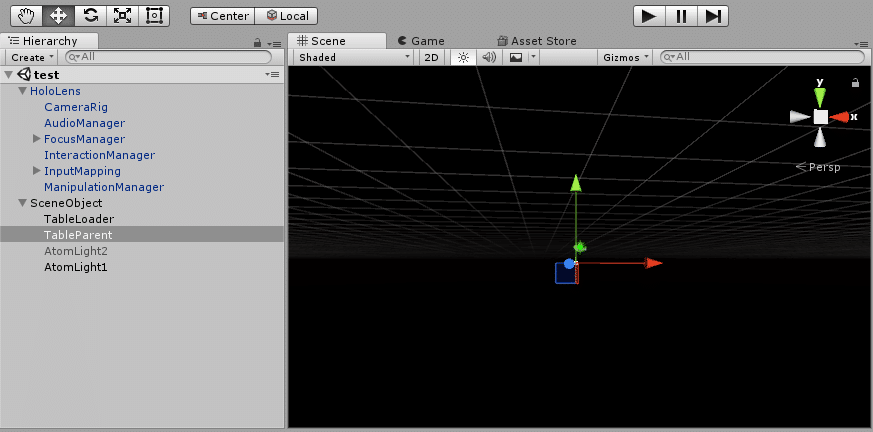Collapse the SceneObject arrow

pos(23,203)
